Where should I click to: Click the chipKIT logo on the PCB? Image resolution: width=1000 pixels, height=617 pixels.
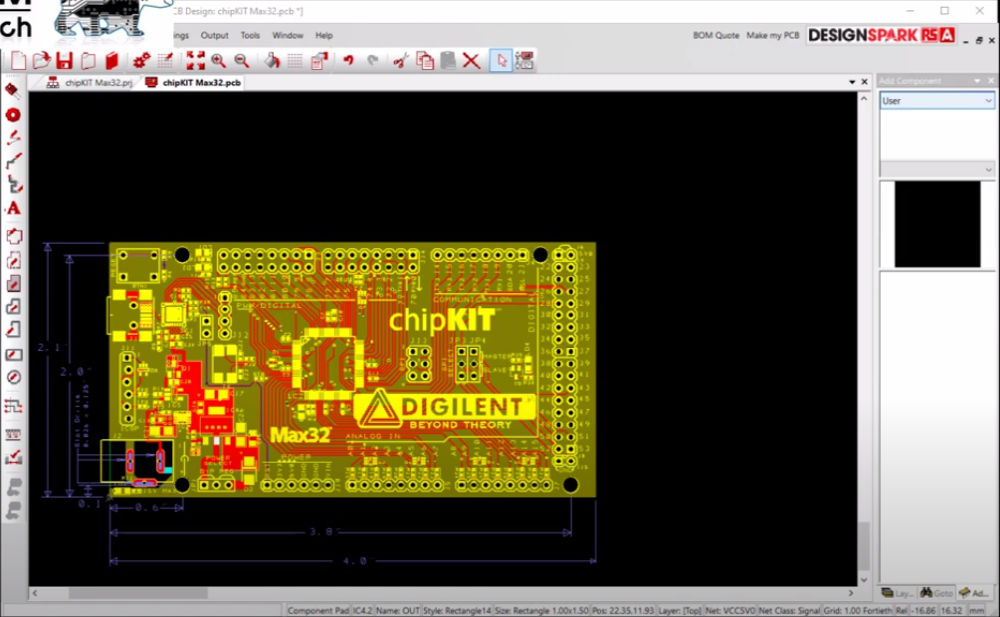coord(442,320)
